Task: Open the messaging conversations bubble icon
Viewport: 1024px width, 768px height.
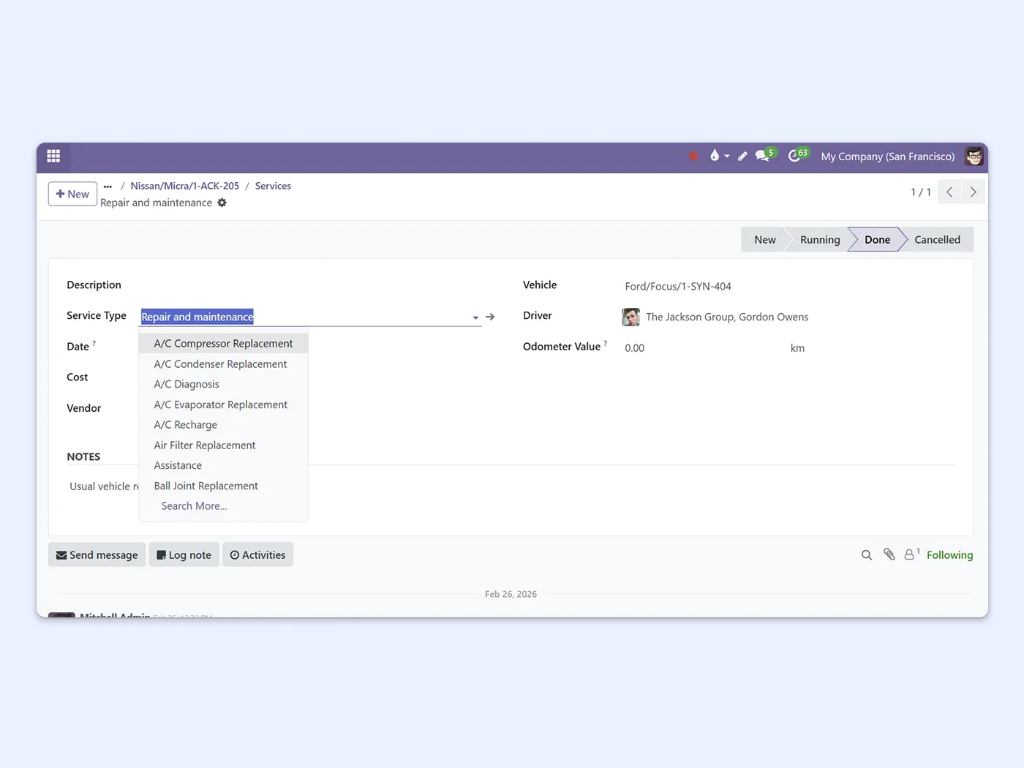Action: click(760, 156)
